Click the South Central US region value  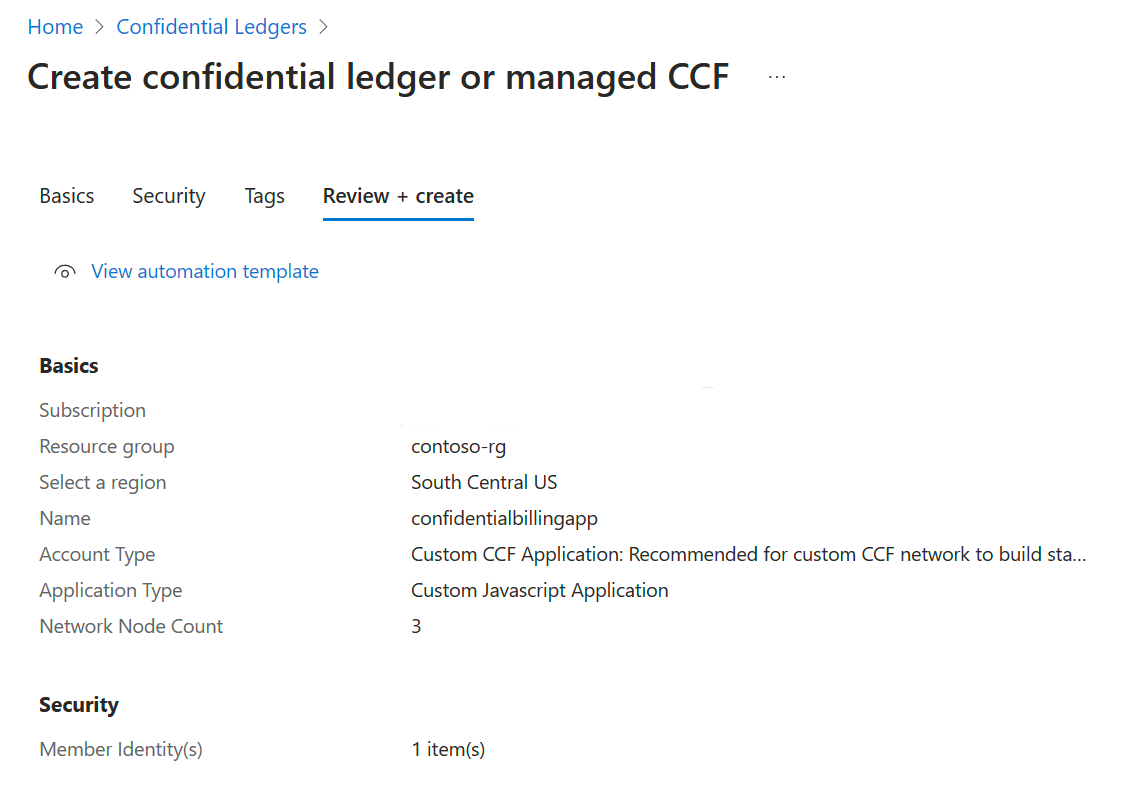(x=484, y=482)
